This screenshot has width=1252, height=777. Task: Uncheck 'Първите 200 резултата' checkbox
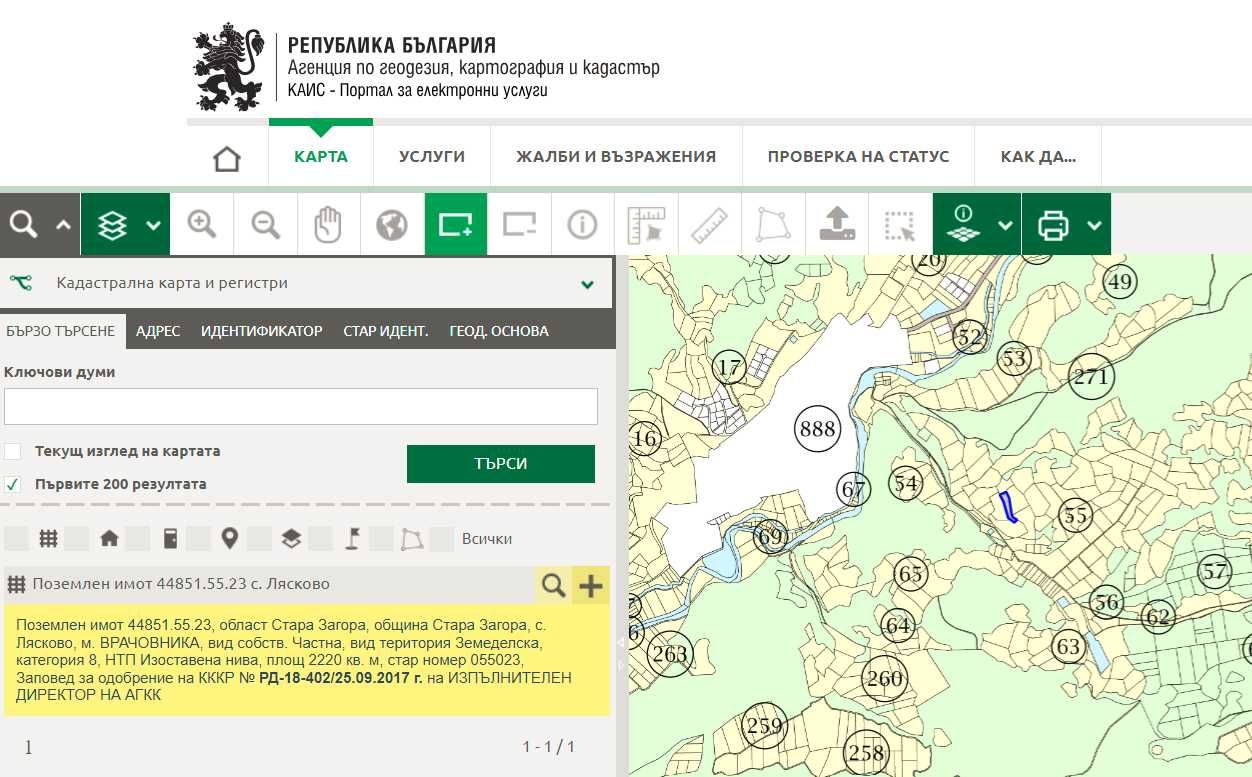pos(13,484)
